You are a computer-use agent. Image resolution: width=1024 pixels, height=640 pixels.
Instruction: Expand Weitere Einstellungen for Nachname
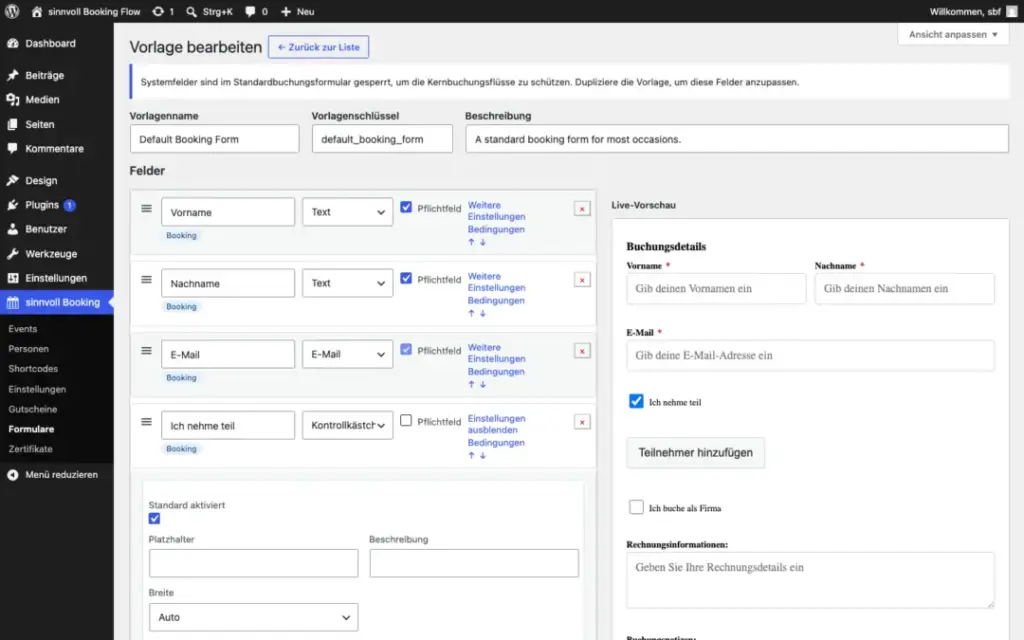point(496,282)
